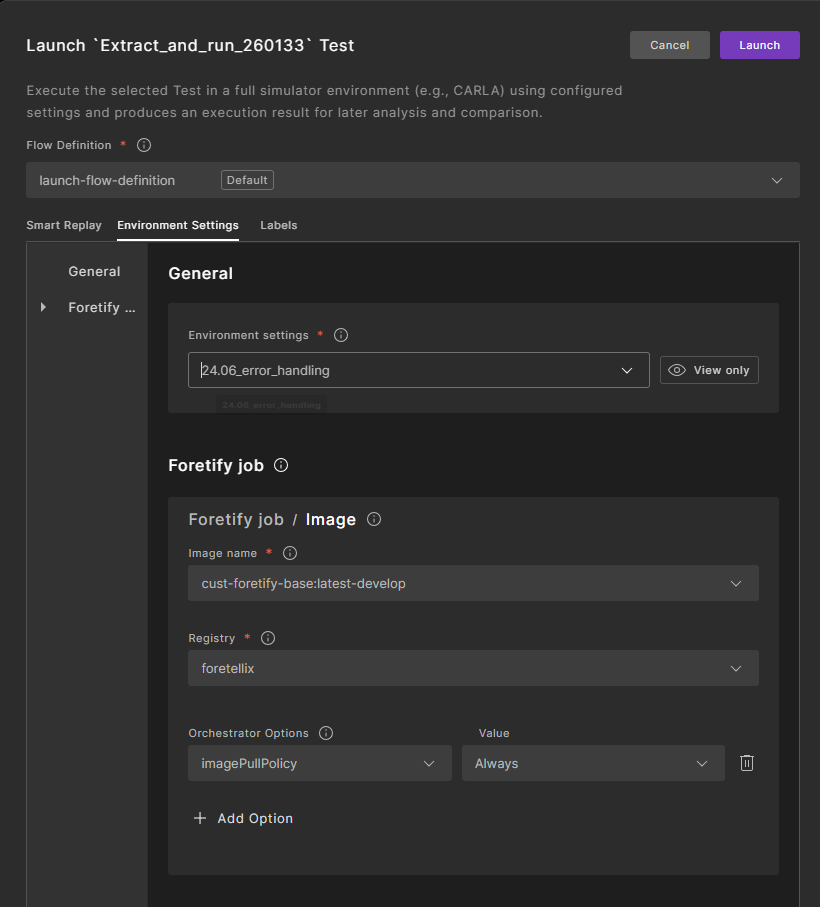The image size is (820, 907).
Task: Open the imagePullPolicy options dropdown
Action: (319, 763)
